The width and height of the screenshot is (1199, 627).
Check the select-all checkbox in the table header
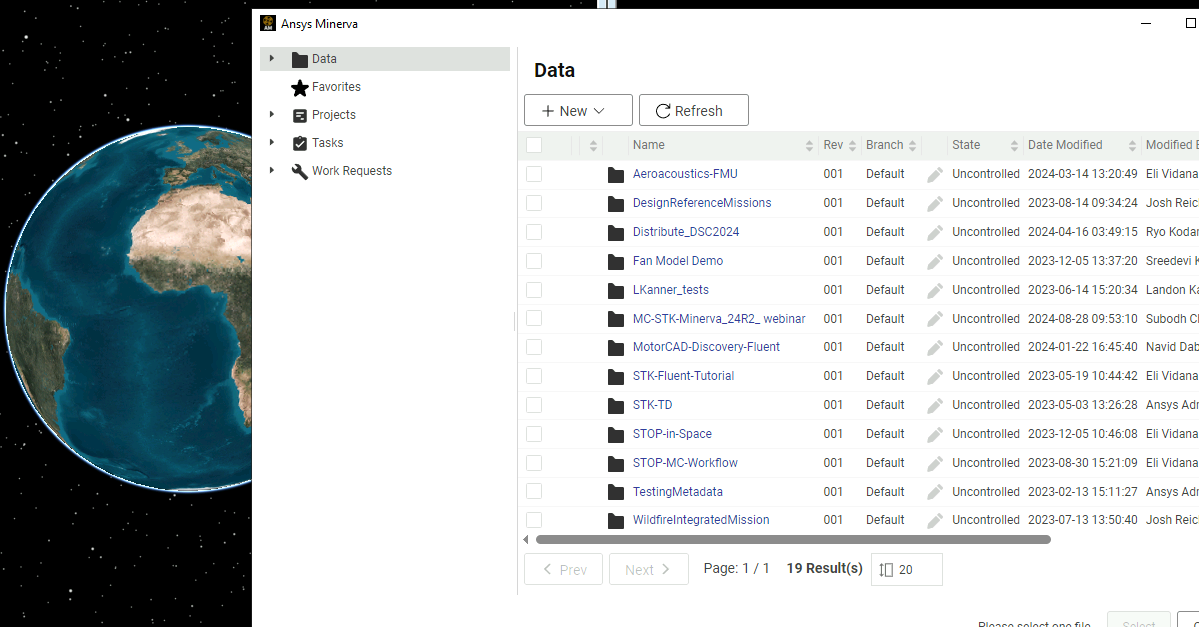(533, 145)
